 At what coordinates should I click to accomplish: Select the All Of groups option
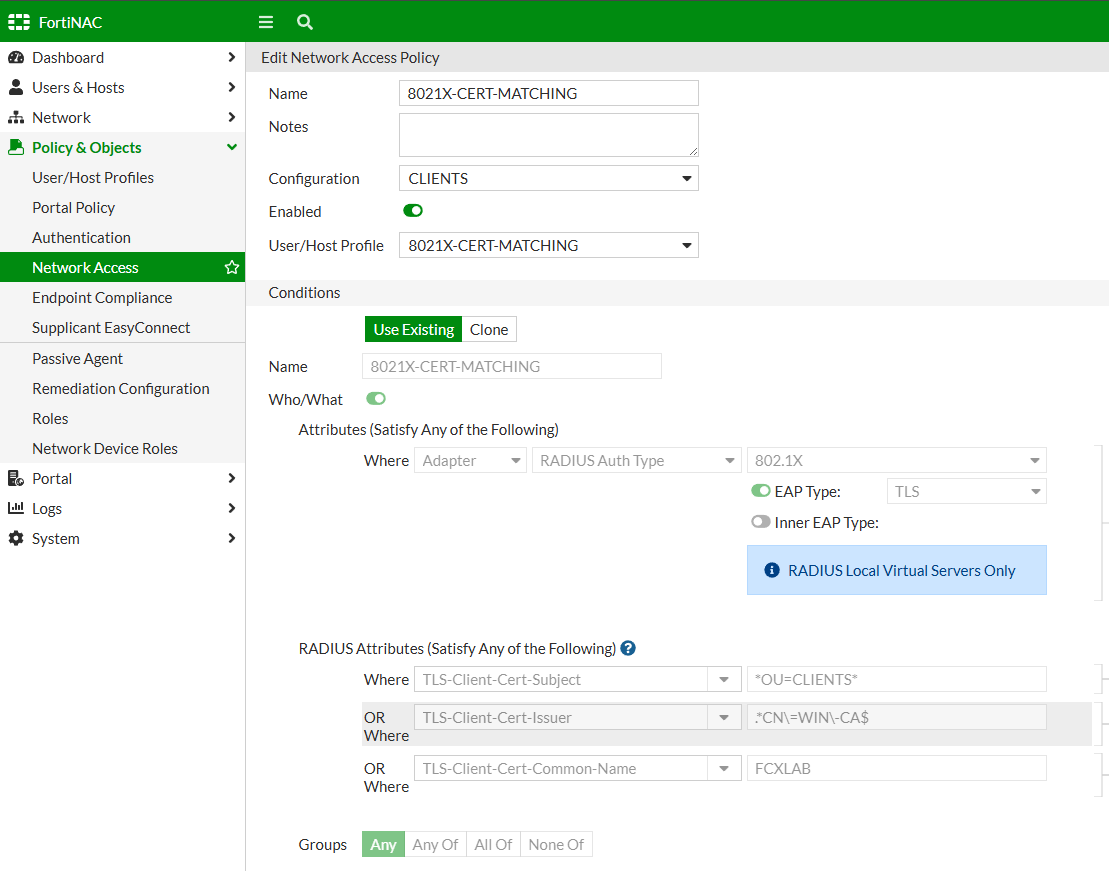click(493, 844)
